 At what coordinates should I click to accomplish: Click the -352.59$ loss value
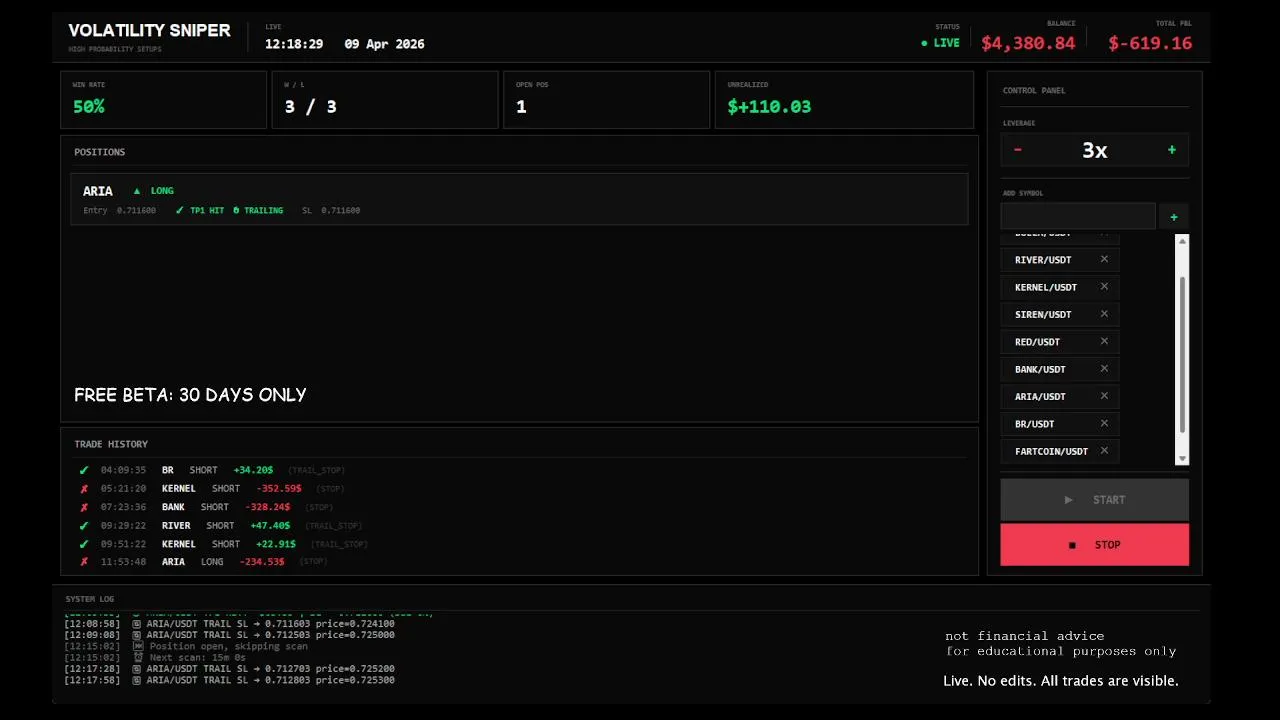pos(279,489)
